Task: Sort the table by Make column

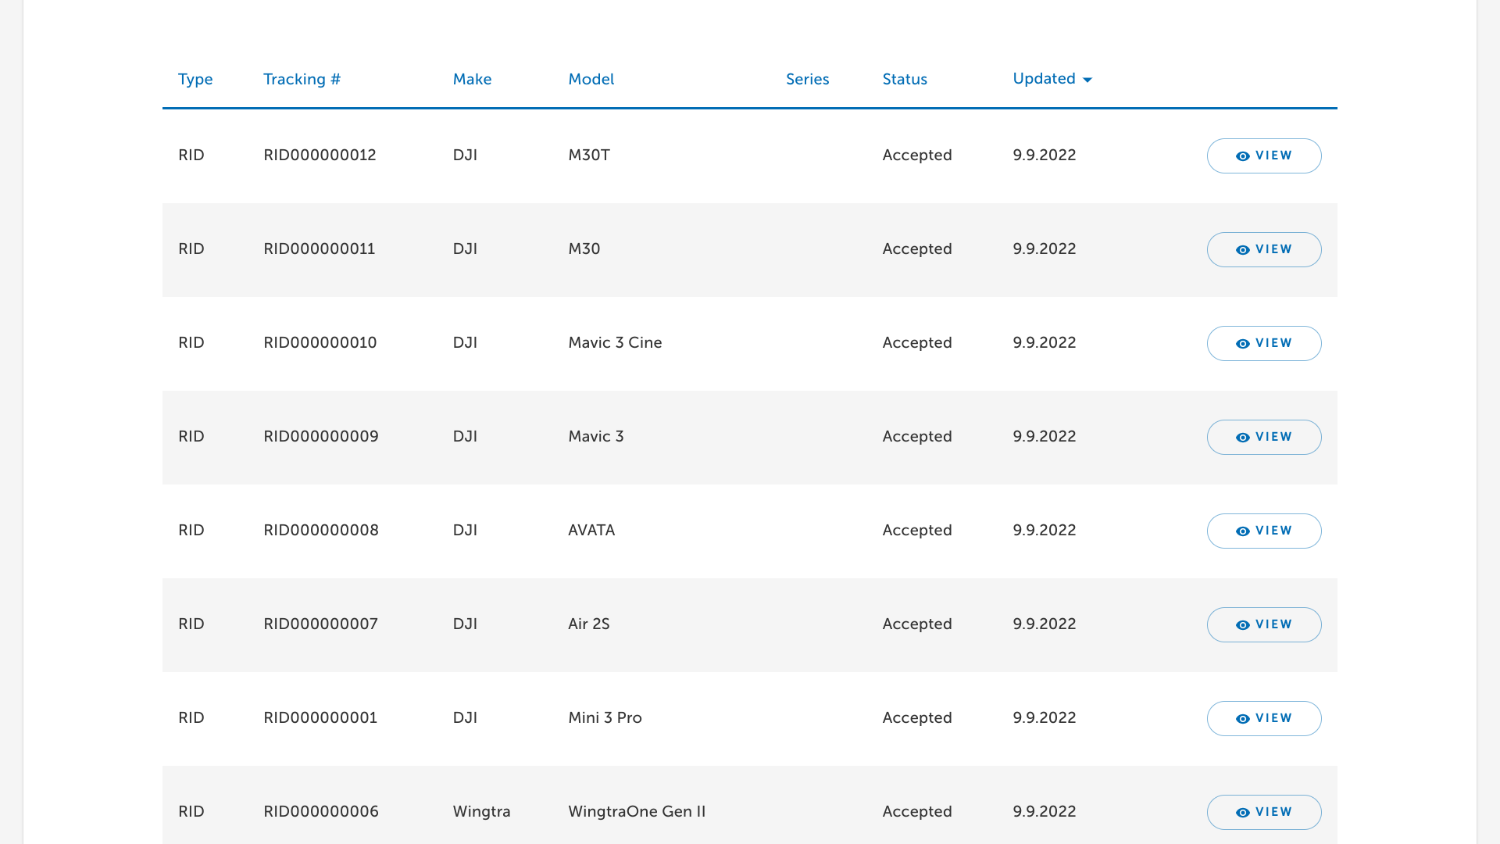Action: [x=471, y=79]
